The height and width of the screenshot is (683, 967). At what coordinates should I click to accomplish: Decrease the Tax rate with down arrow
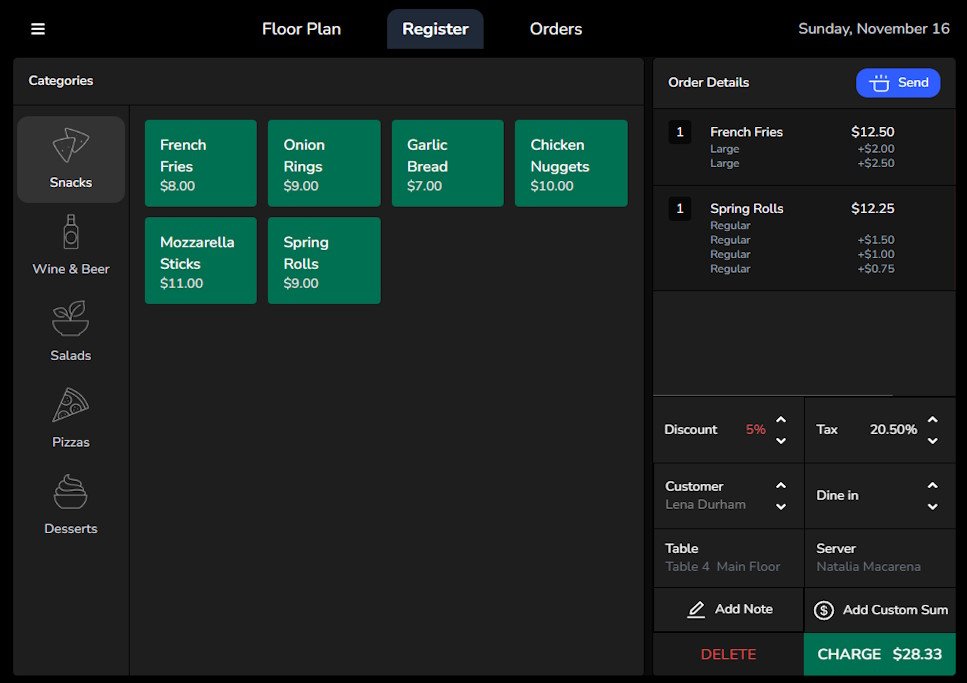coord(932,441)
